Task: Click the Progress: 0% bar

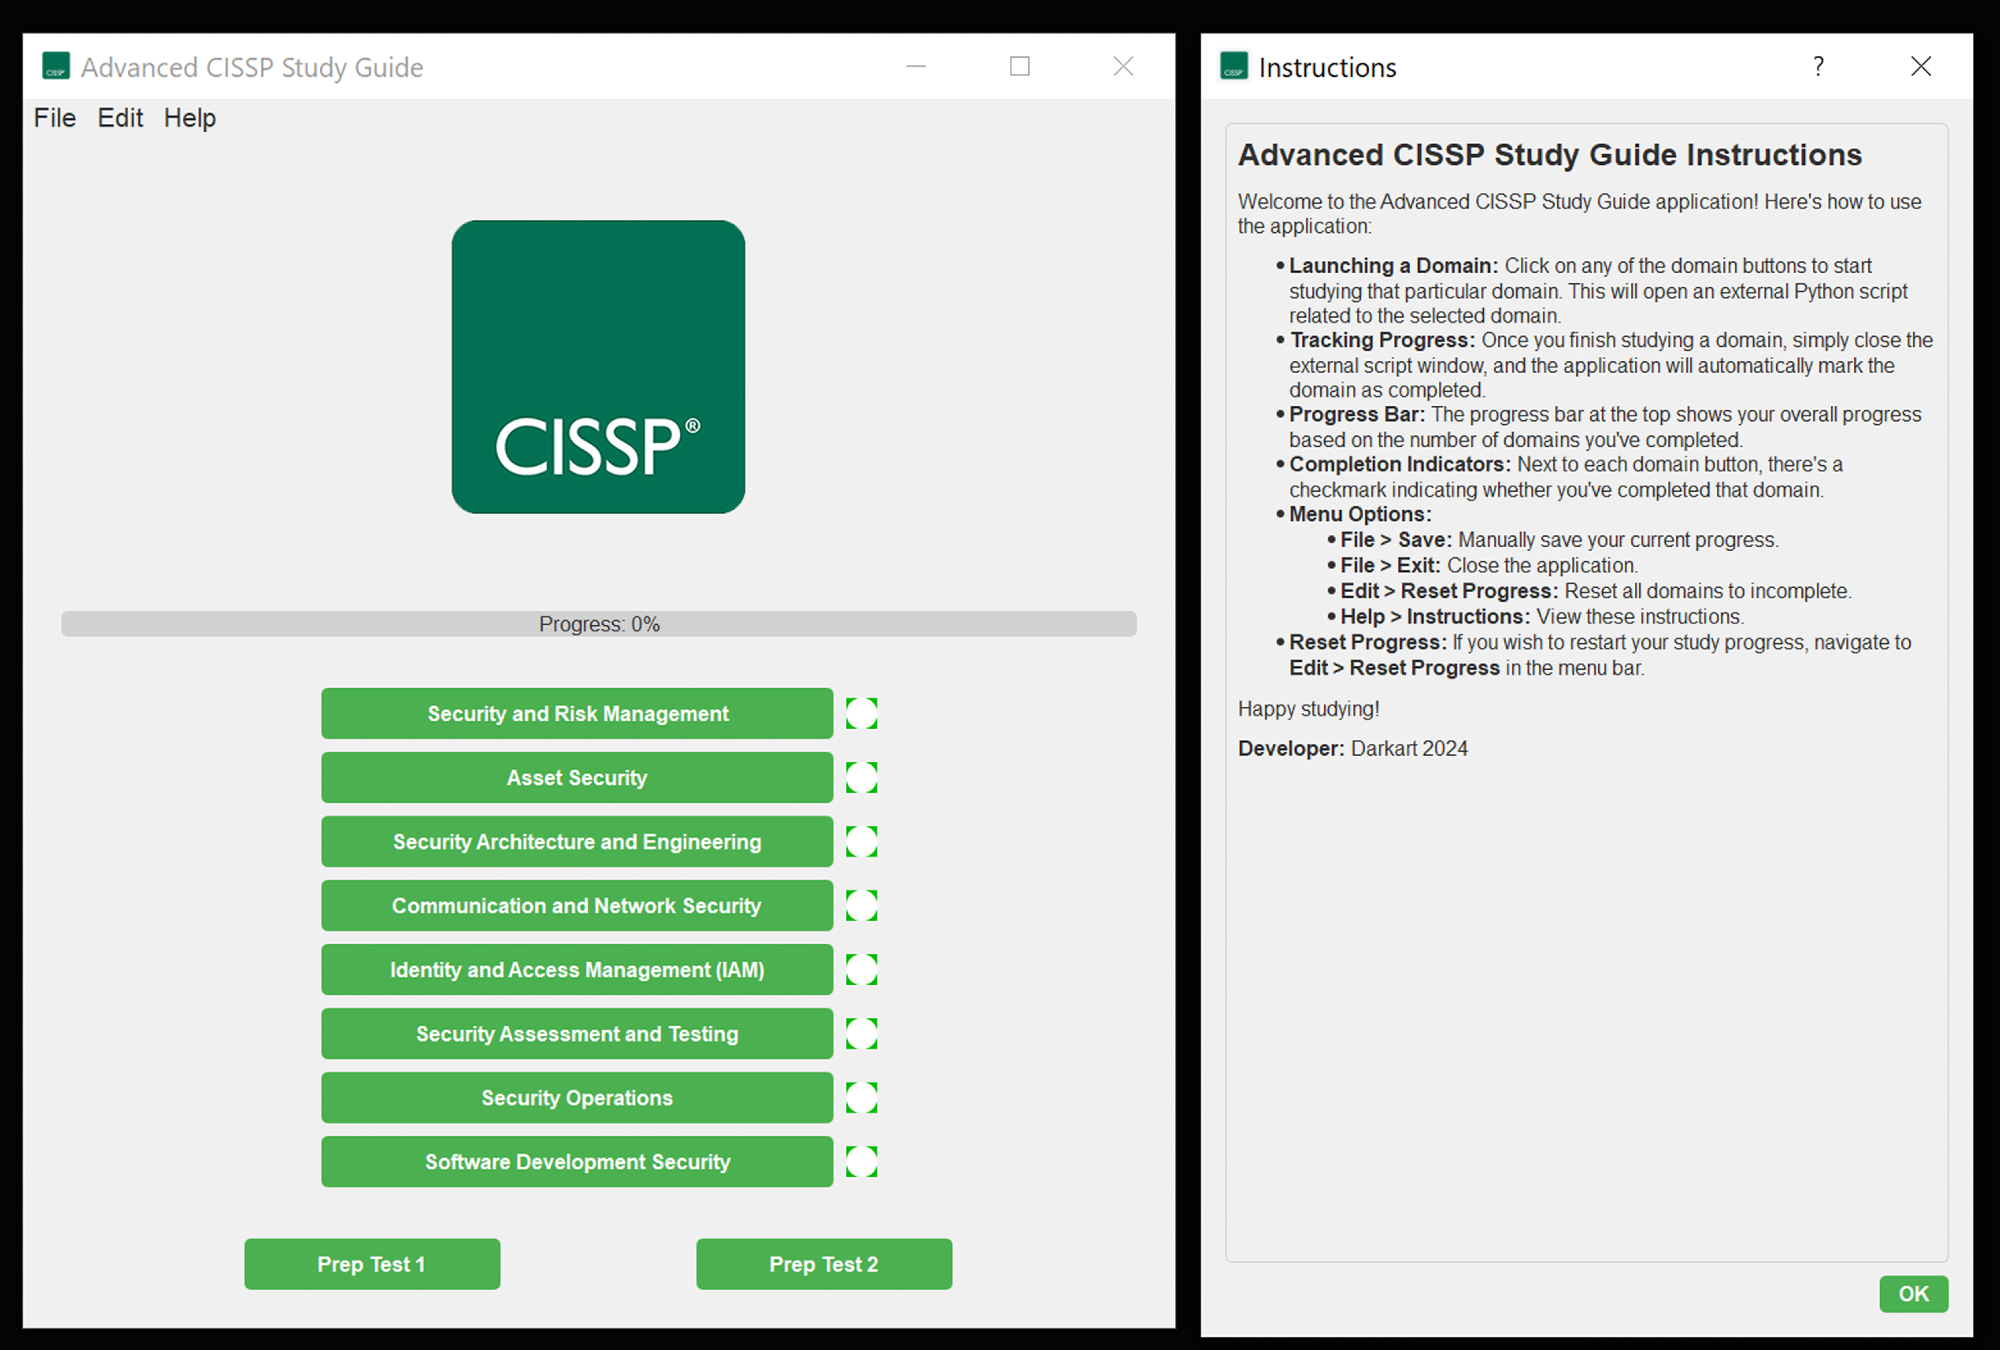Action: [x=599, y=624]
